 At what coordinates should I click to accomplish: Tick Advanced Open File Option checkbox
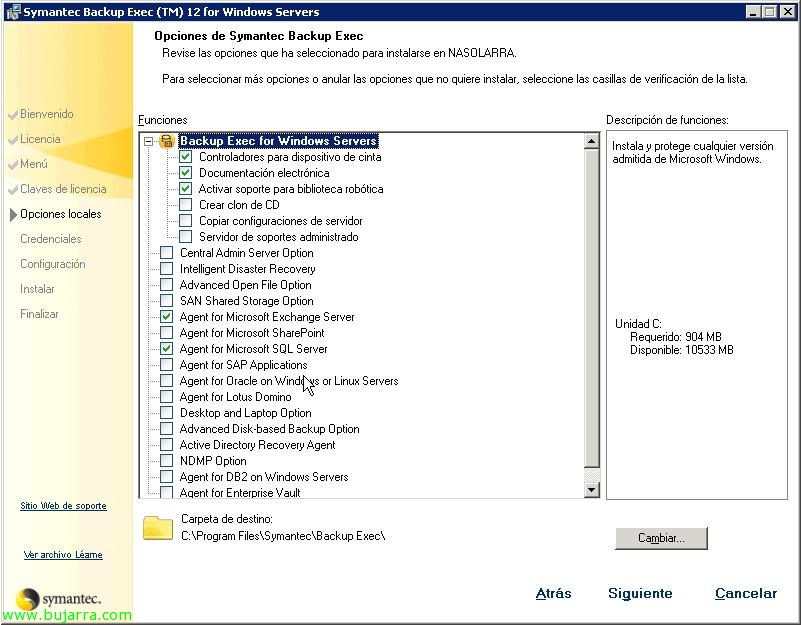pos(167,285)
